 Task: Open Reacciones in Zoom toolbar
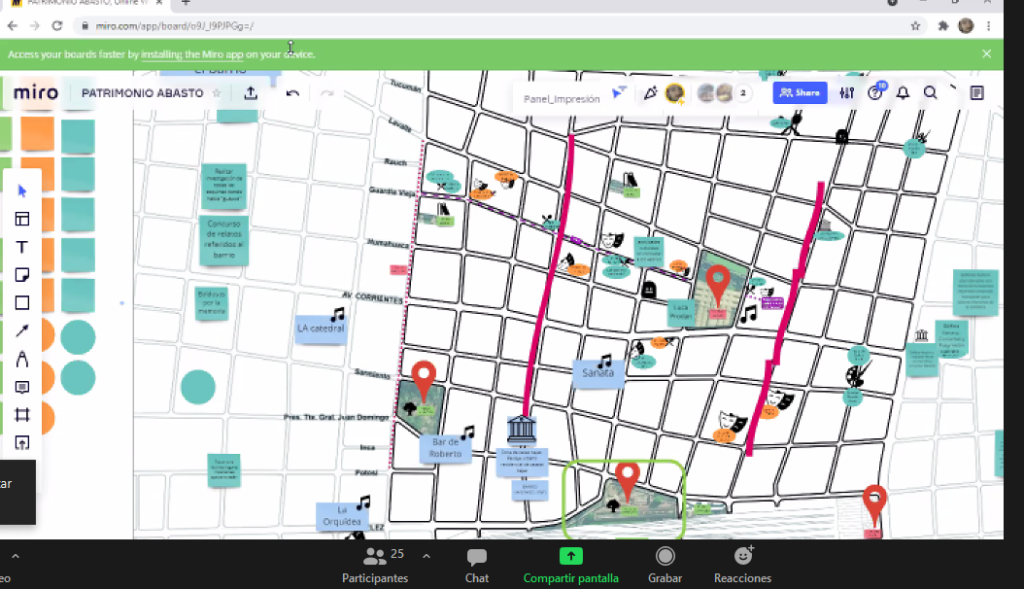742,564
